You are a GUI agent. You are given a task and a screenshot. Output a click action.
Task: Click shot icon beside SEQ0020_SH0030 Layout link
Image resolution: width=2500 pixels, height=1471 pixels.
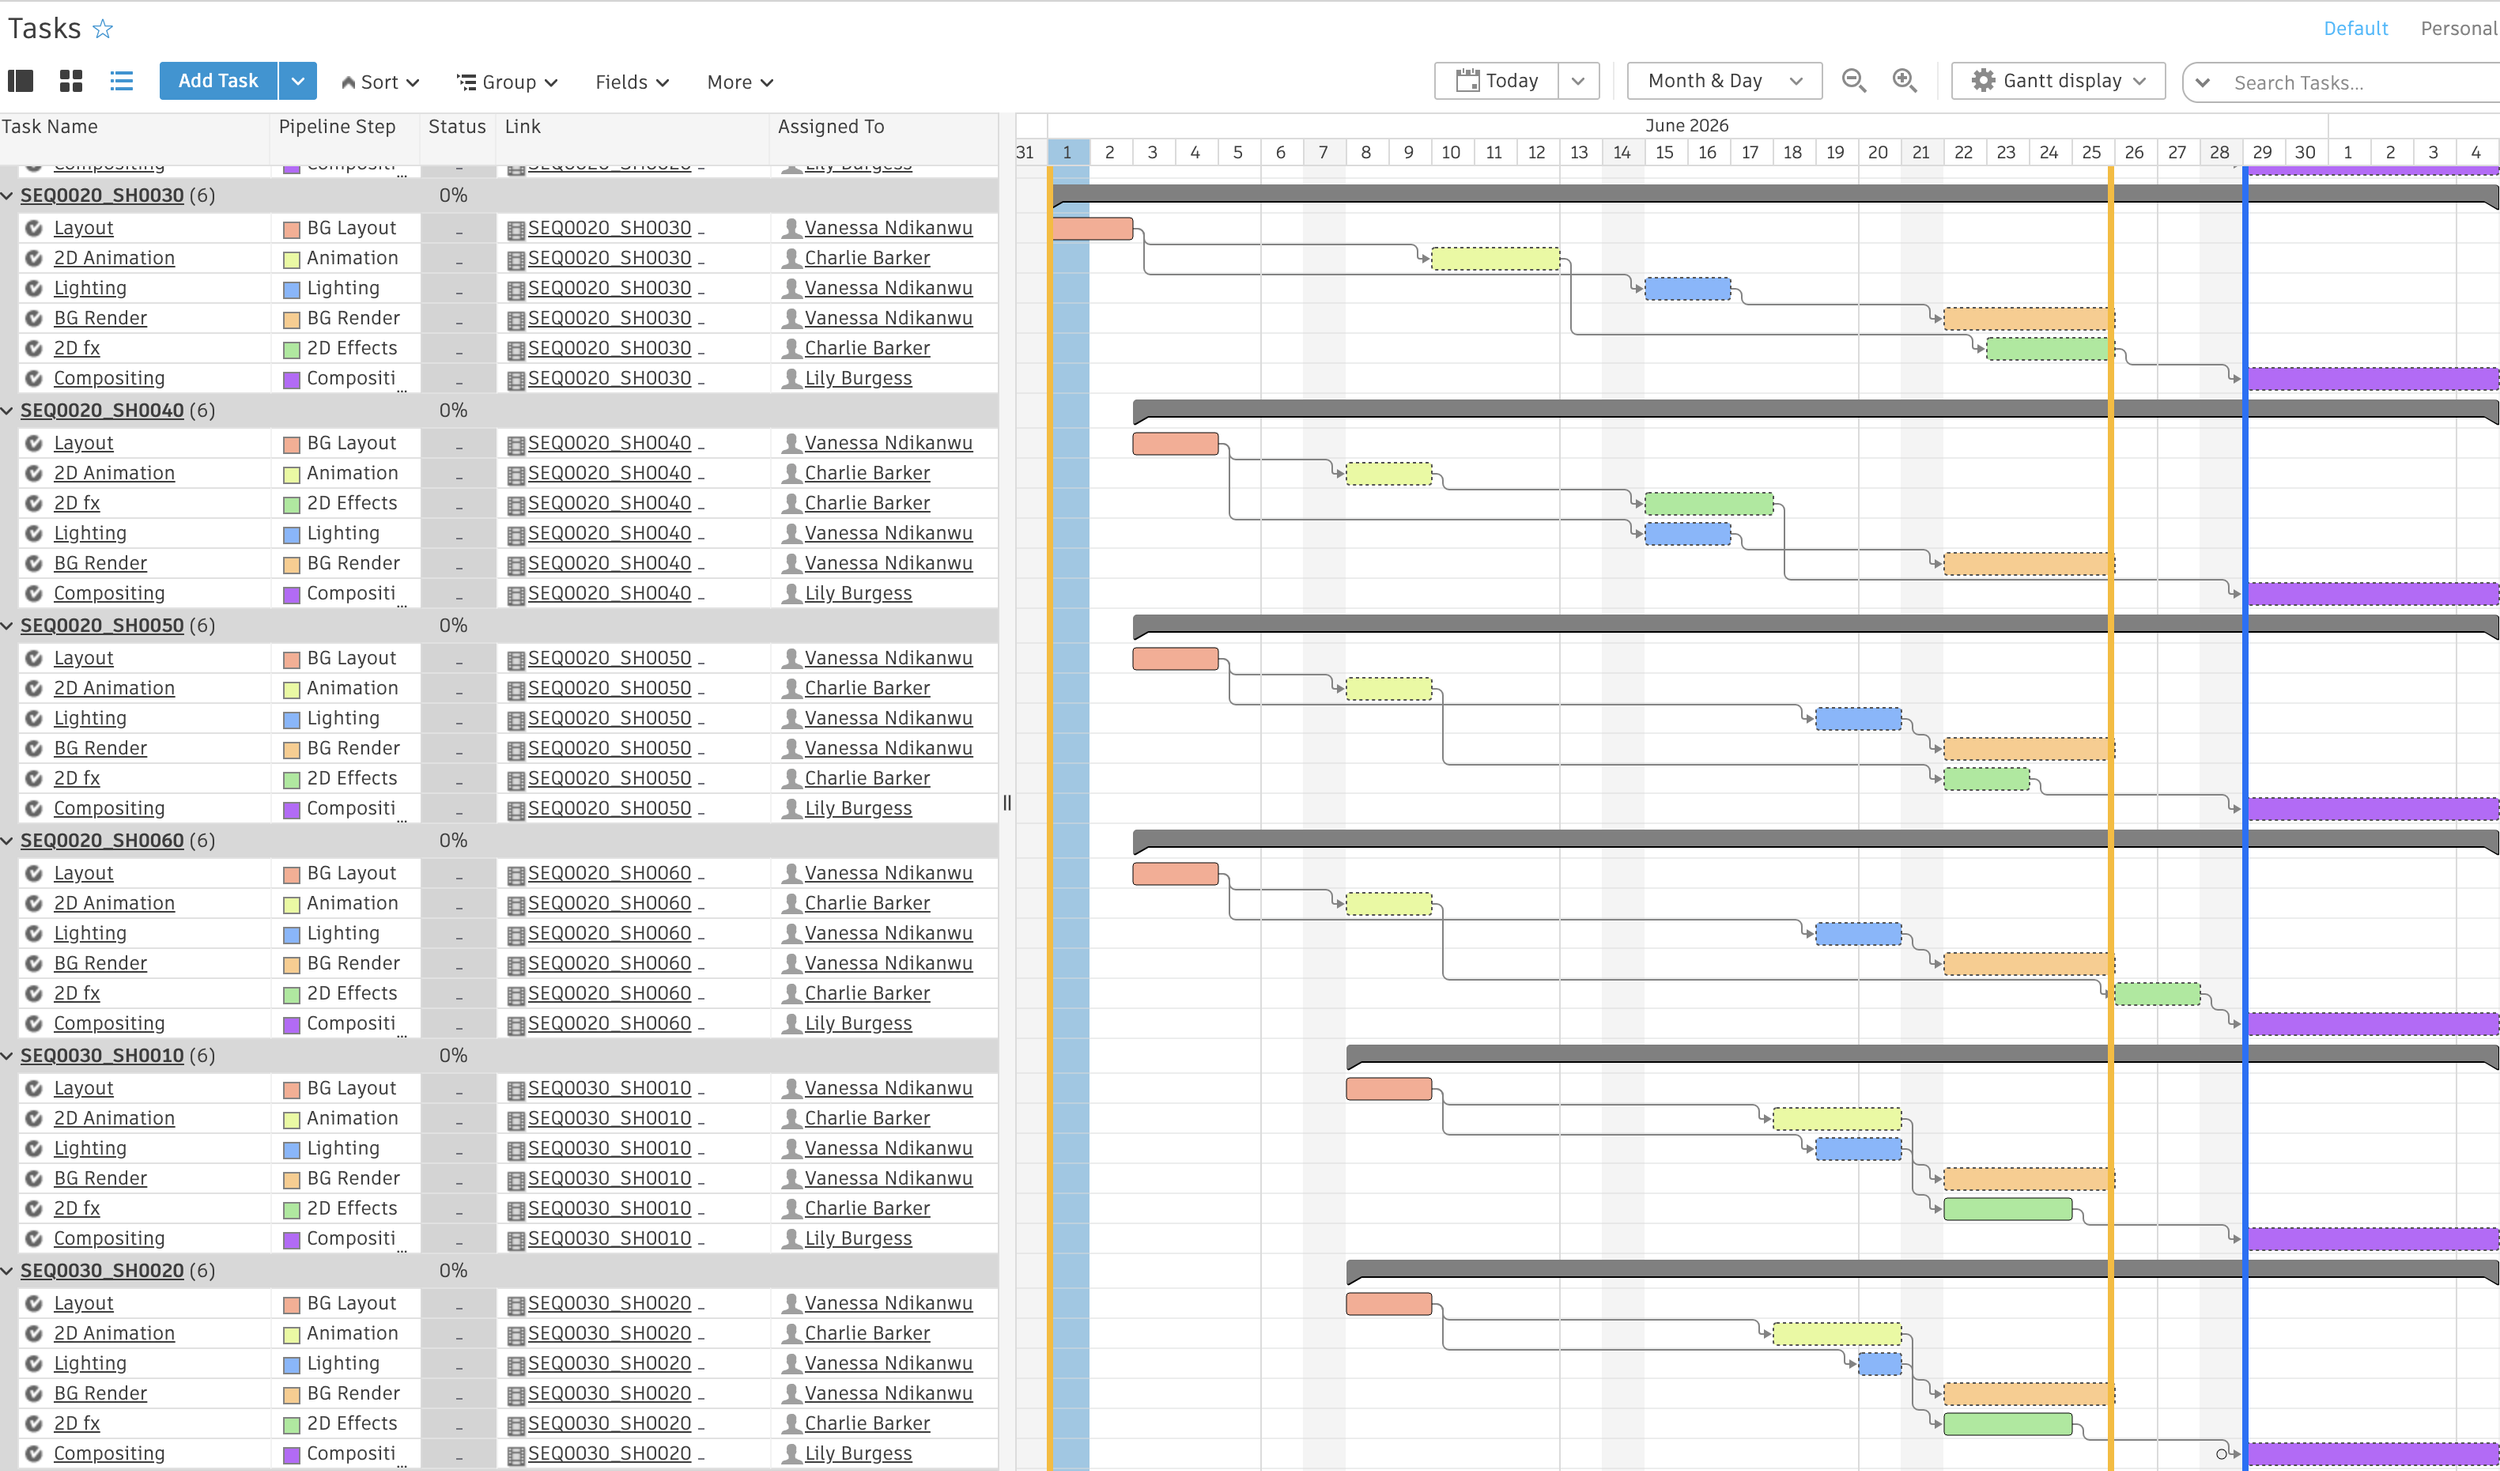[516, 230]
